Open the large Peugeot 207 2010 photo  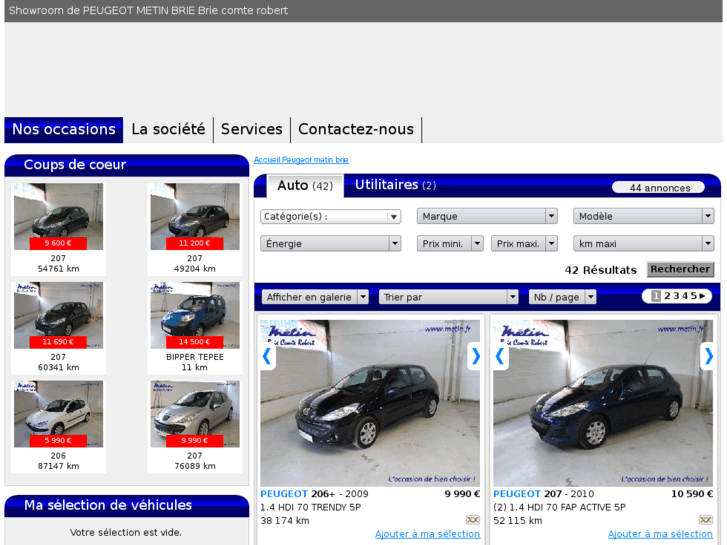[603, 403]
